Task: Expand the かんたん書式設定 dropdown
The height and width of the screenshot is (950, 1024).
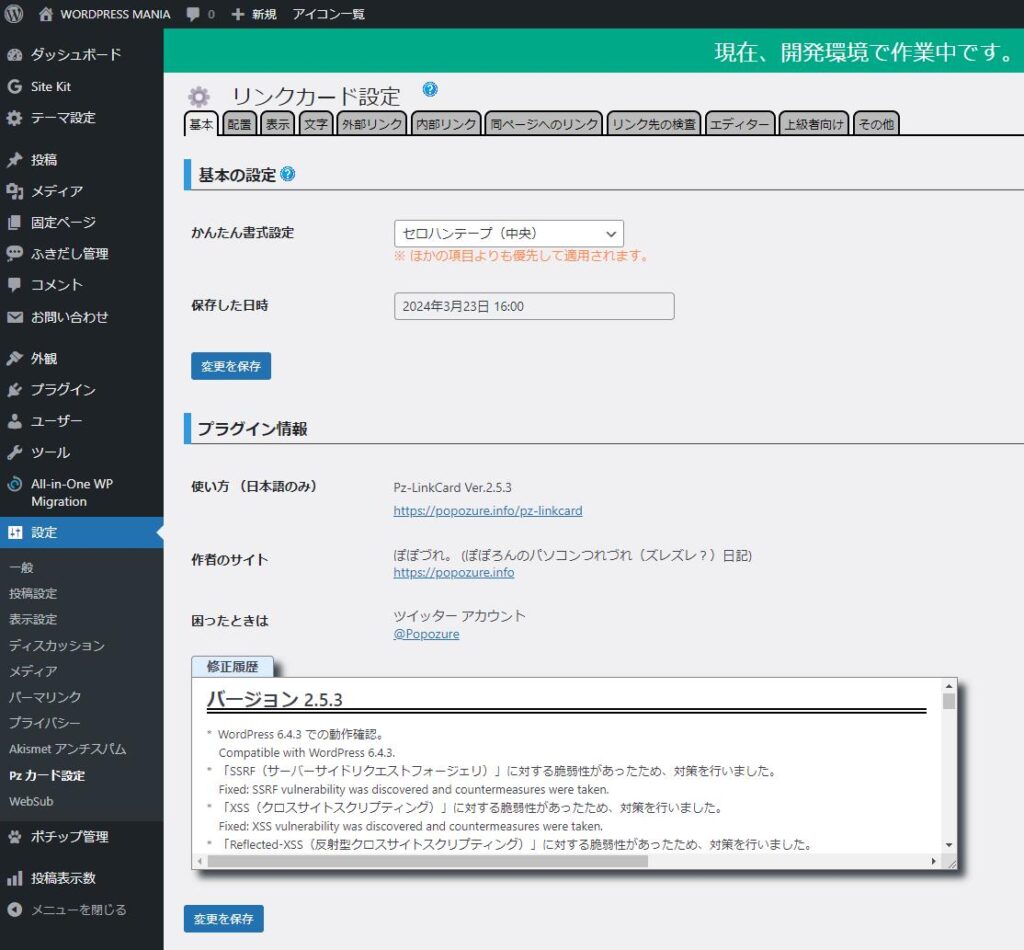Action: [508, 233]
